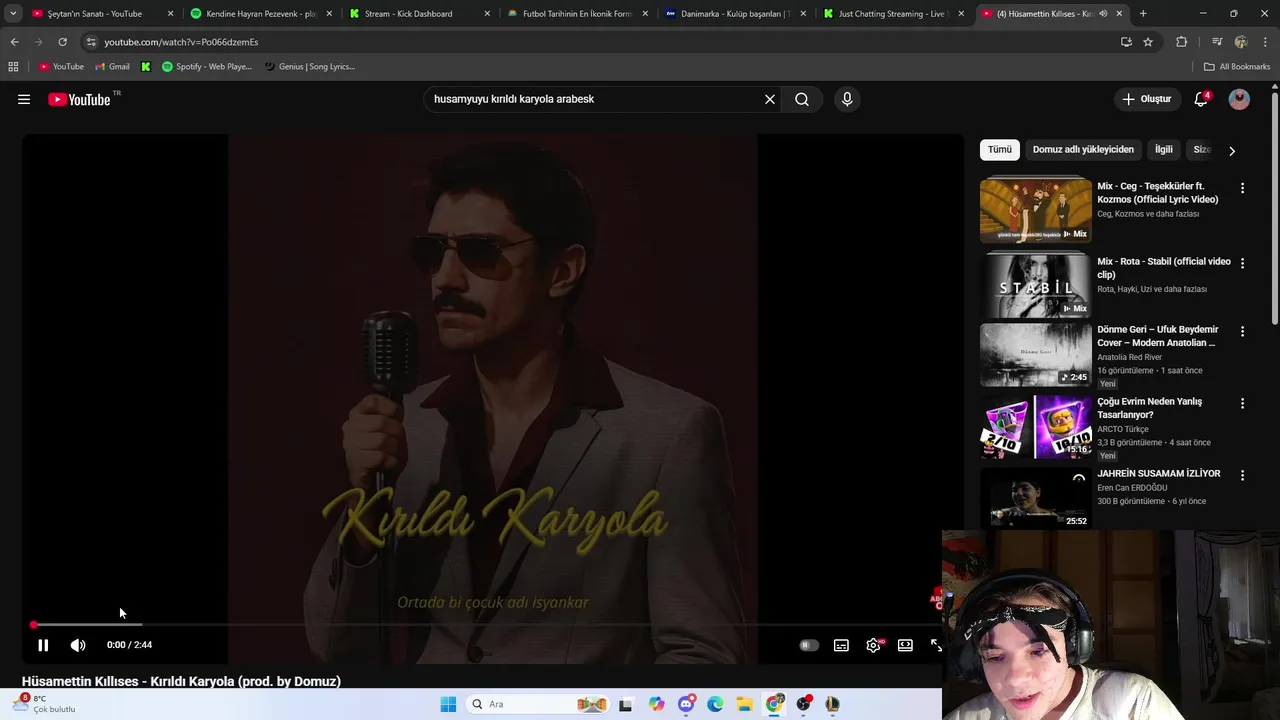This screenshot has width=1280, height=720.
Task: Mute audio on the Hüsamettin Kılıses tab
Action: point(1103,14)
